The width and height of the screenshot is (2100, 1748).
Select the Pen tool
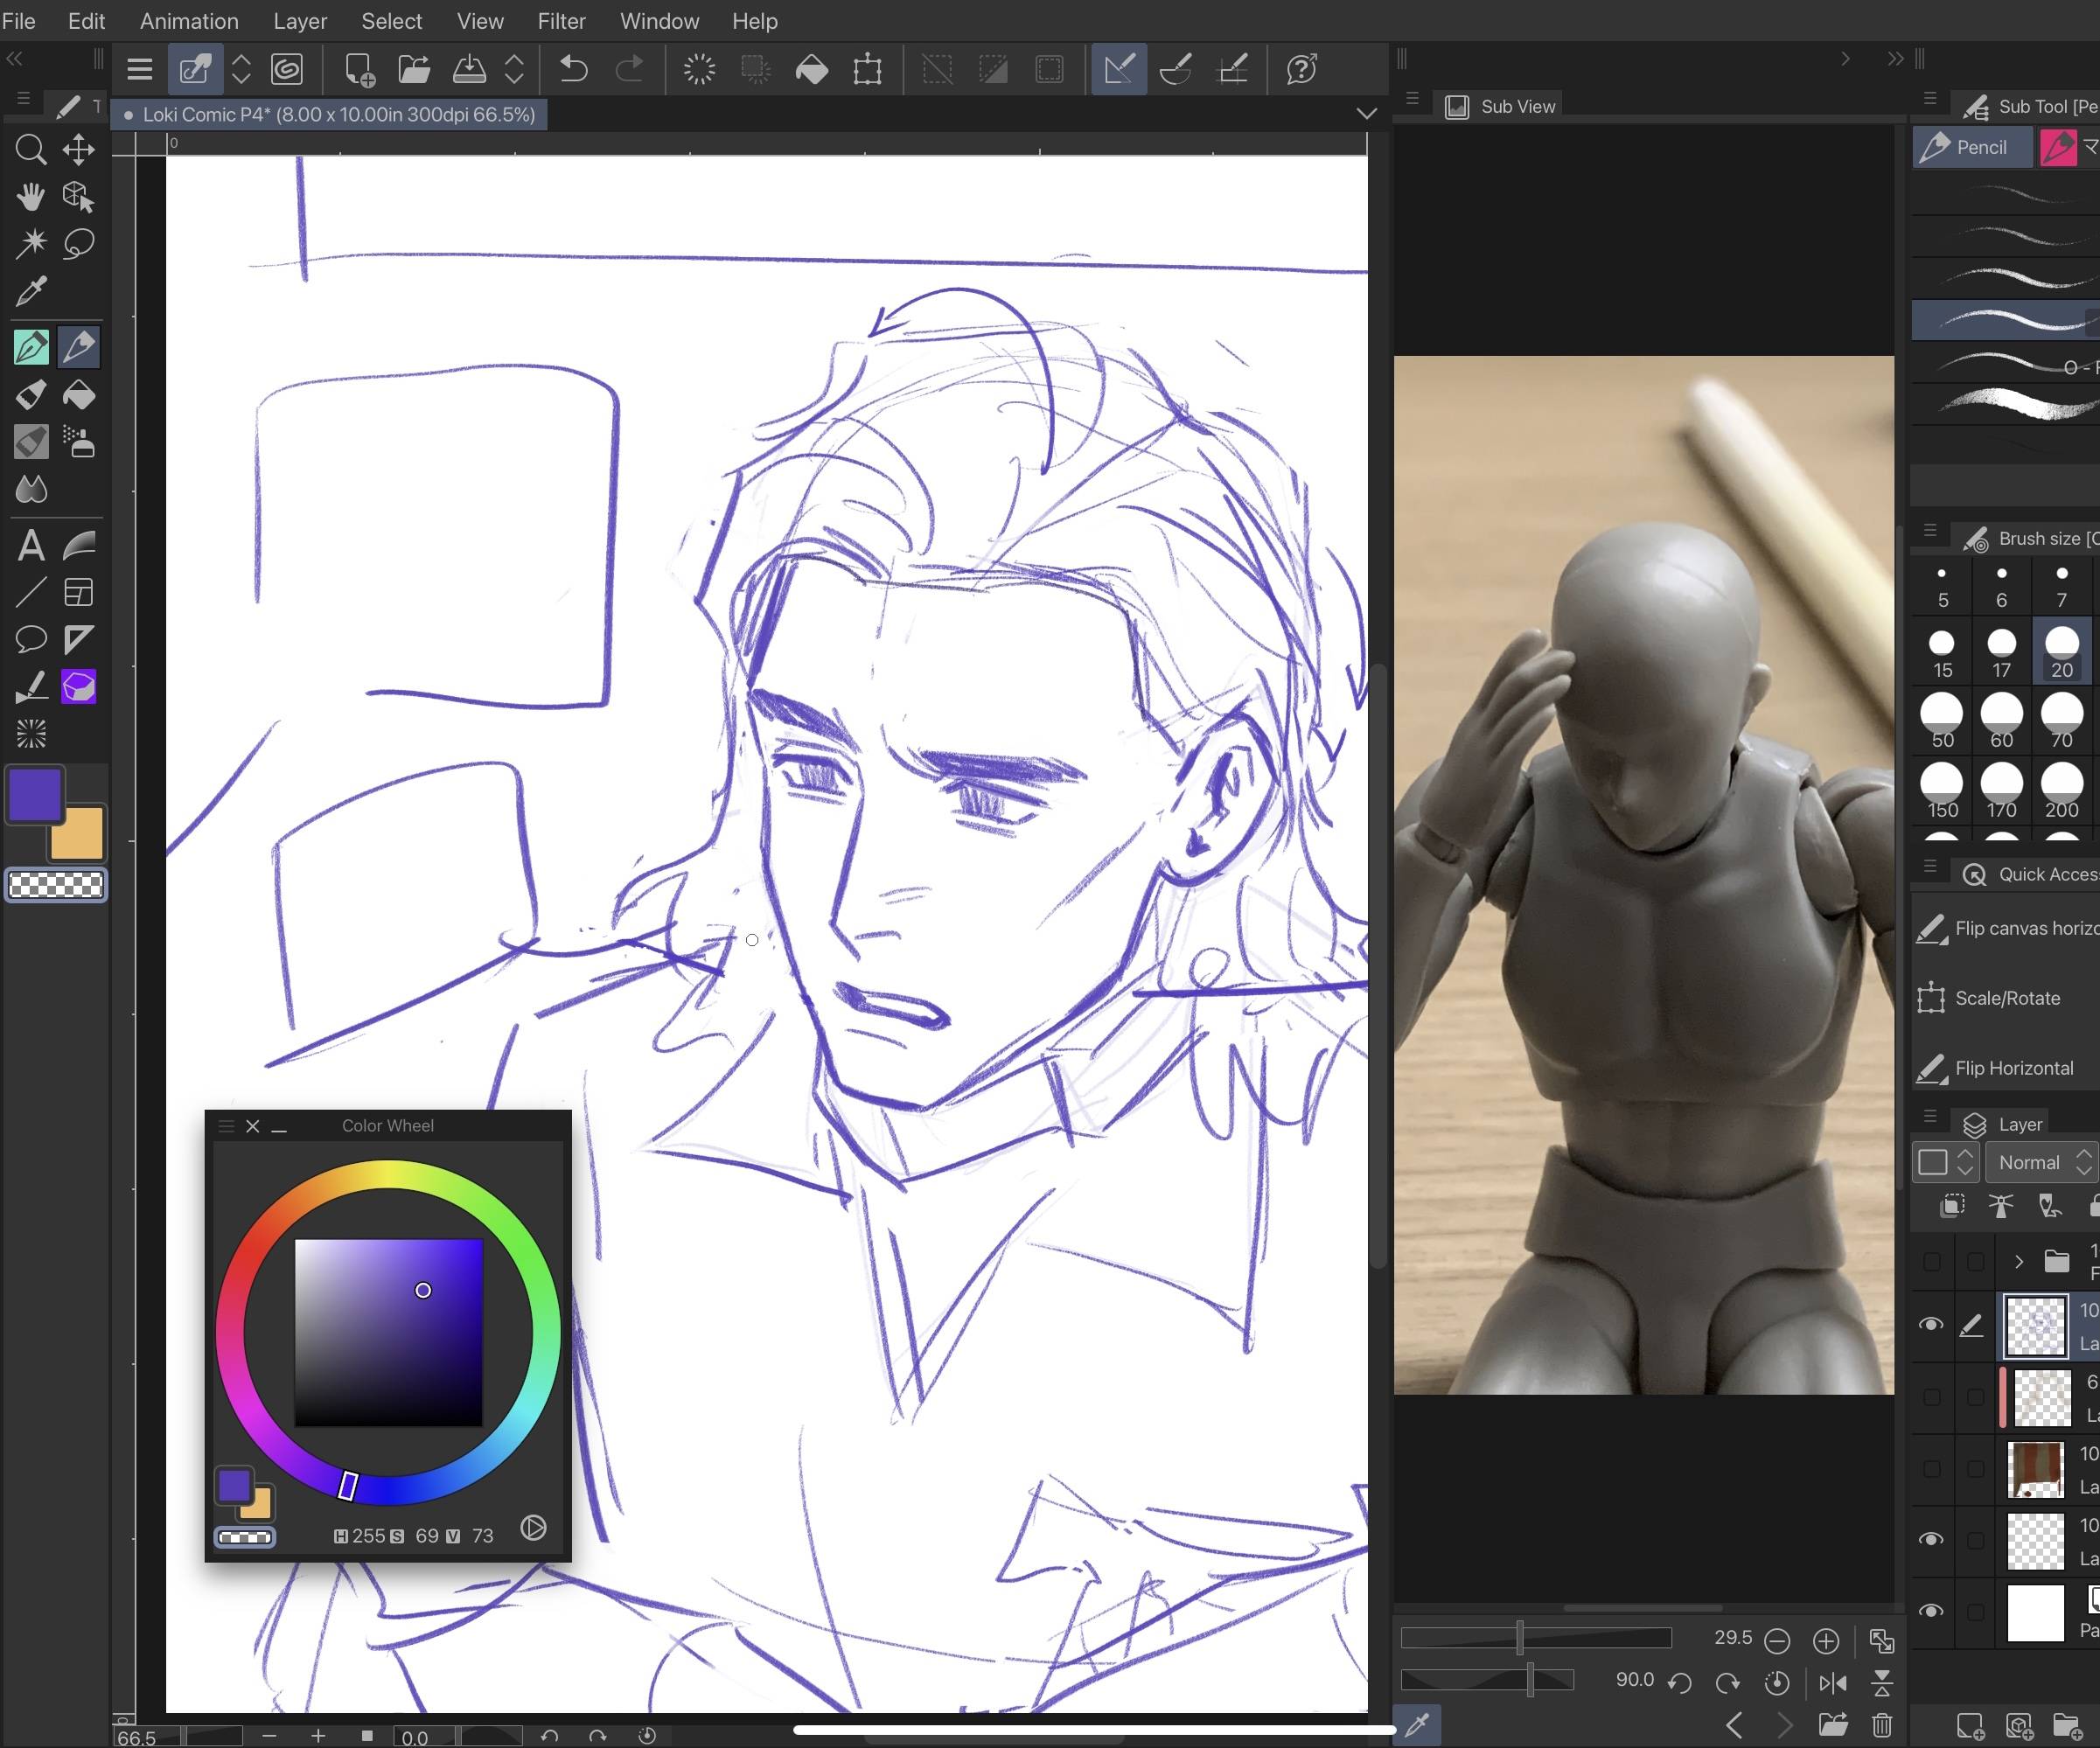(x=31, y=348)
